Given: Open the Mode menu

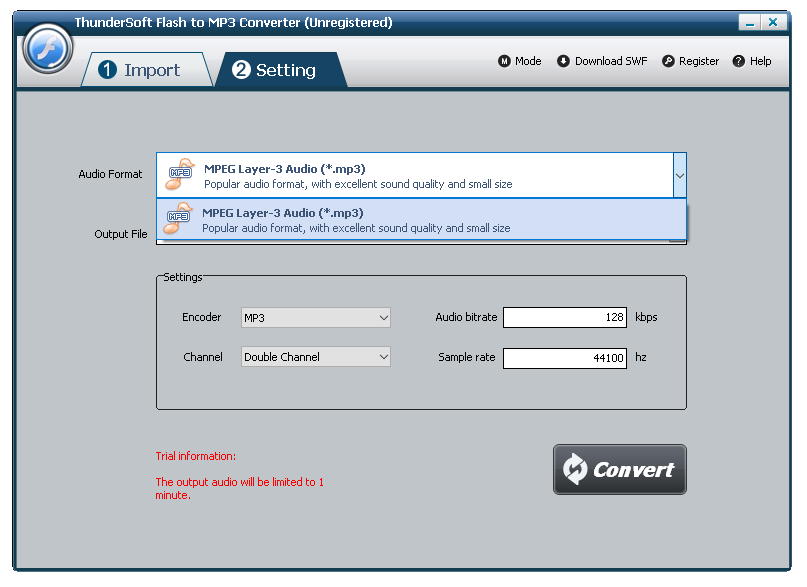Looking at the screenshot, I should coord(520,61).
